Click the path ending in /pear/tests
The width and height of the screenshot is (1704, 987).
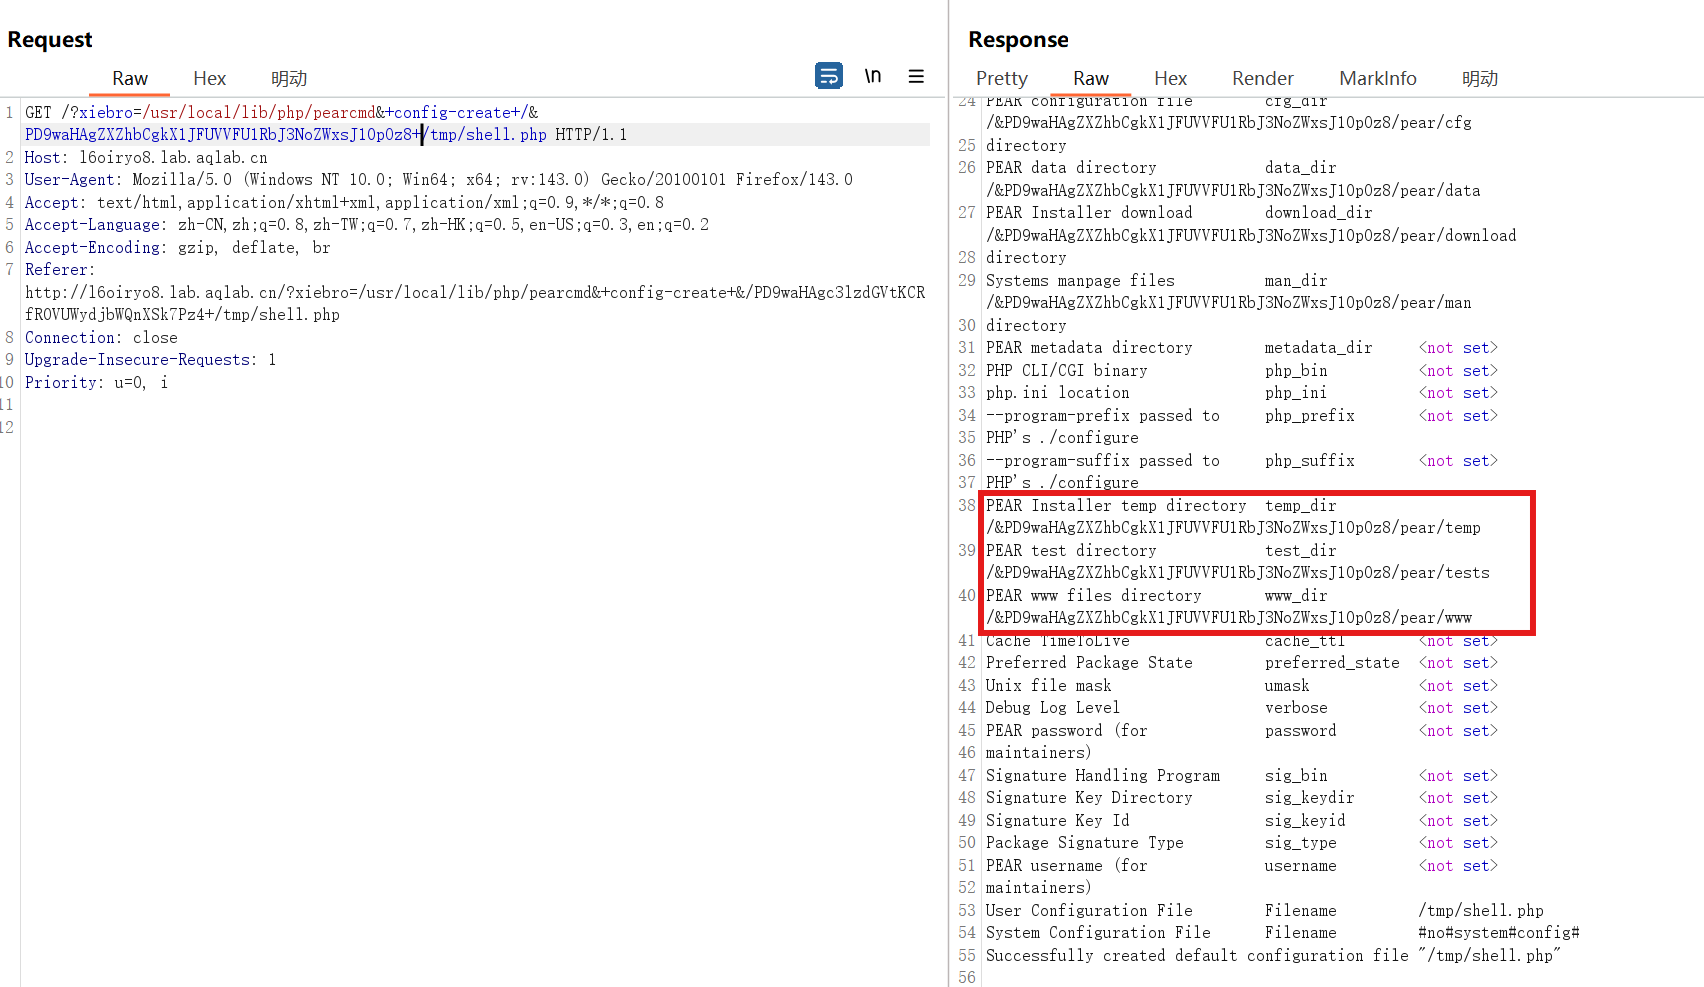1238,573
